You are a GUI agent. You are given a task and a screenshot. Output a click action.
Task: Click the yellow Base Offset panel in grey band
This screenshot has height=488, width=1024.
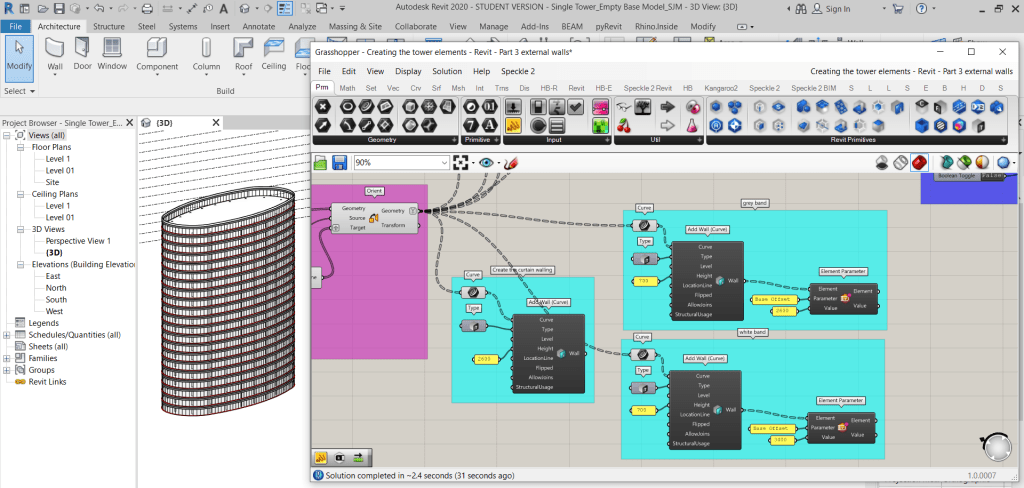tap(773, 299)
